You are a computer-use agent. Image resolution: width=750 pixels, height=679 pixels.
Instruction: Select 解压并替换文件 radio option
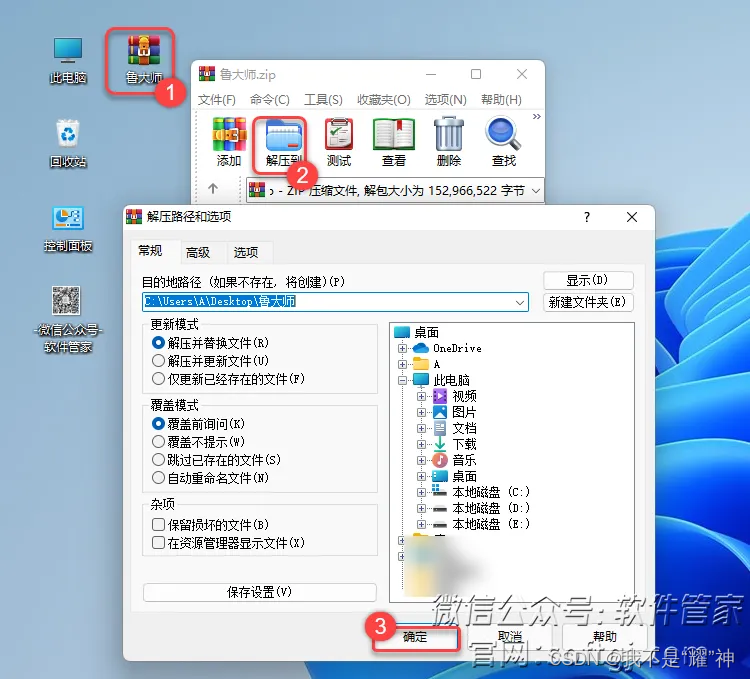point(158,343)
